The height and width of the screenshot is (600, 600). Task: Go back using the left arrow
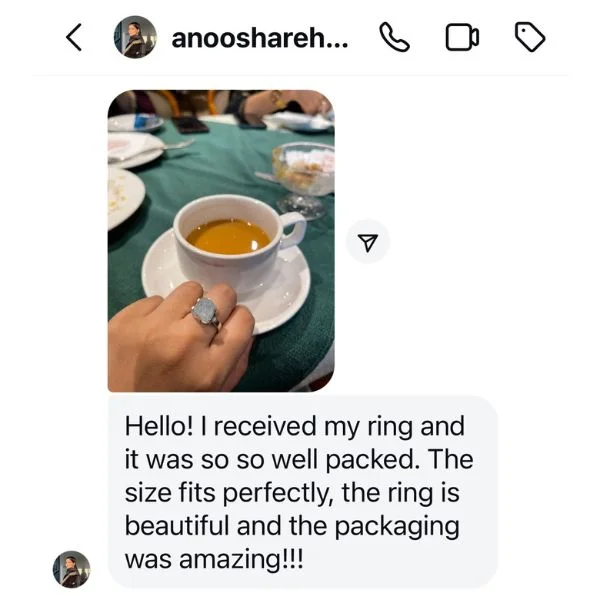click(x=73, y=37)
